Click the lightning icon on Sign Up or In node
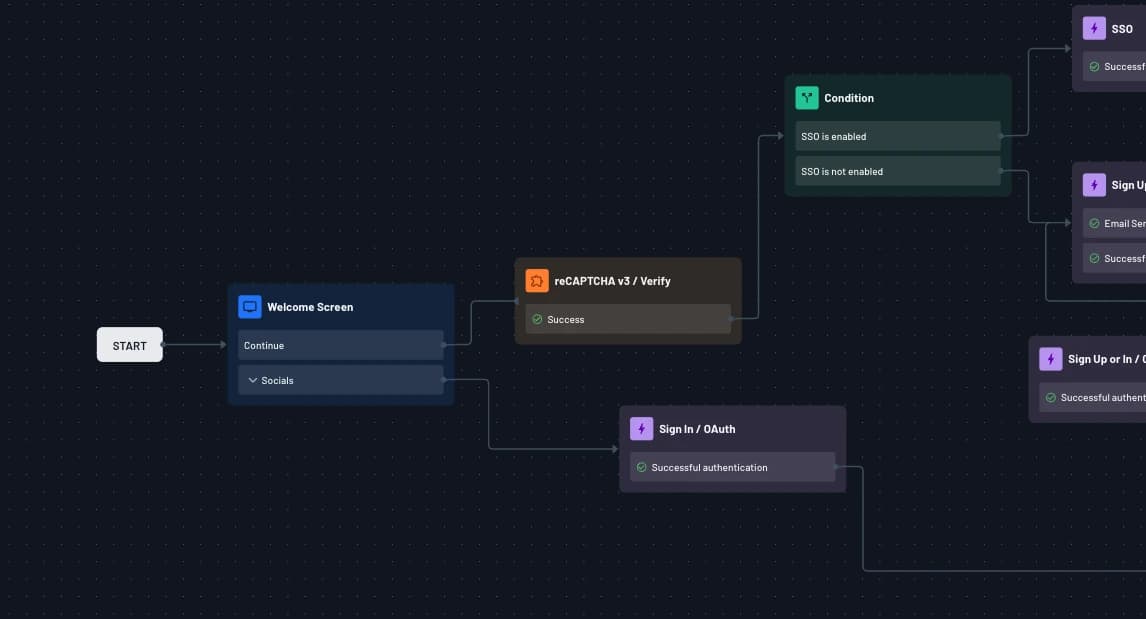 point(1051,359)
